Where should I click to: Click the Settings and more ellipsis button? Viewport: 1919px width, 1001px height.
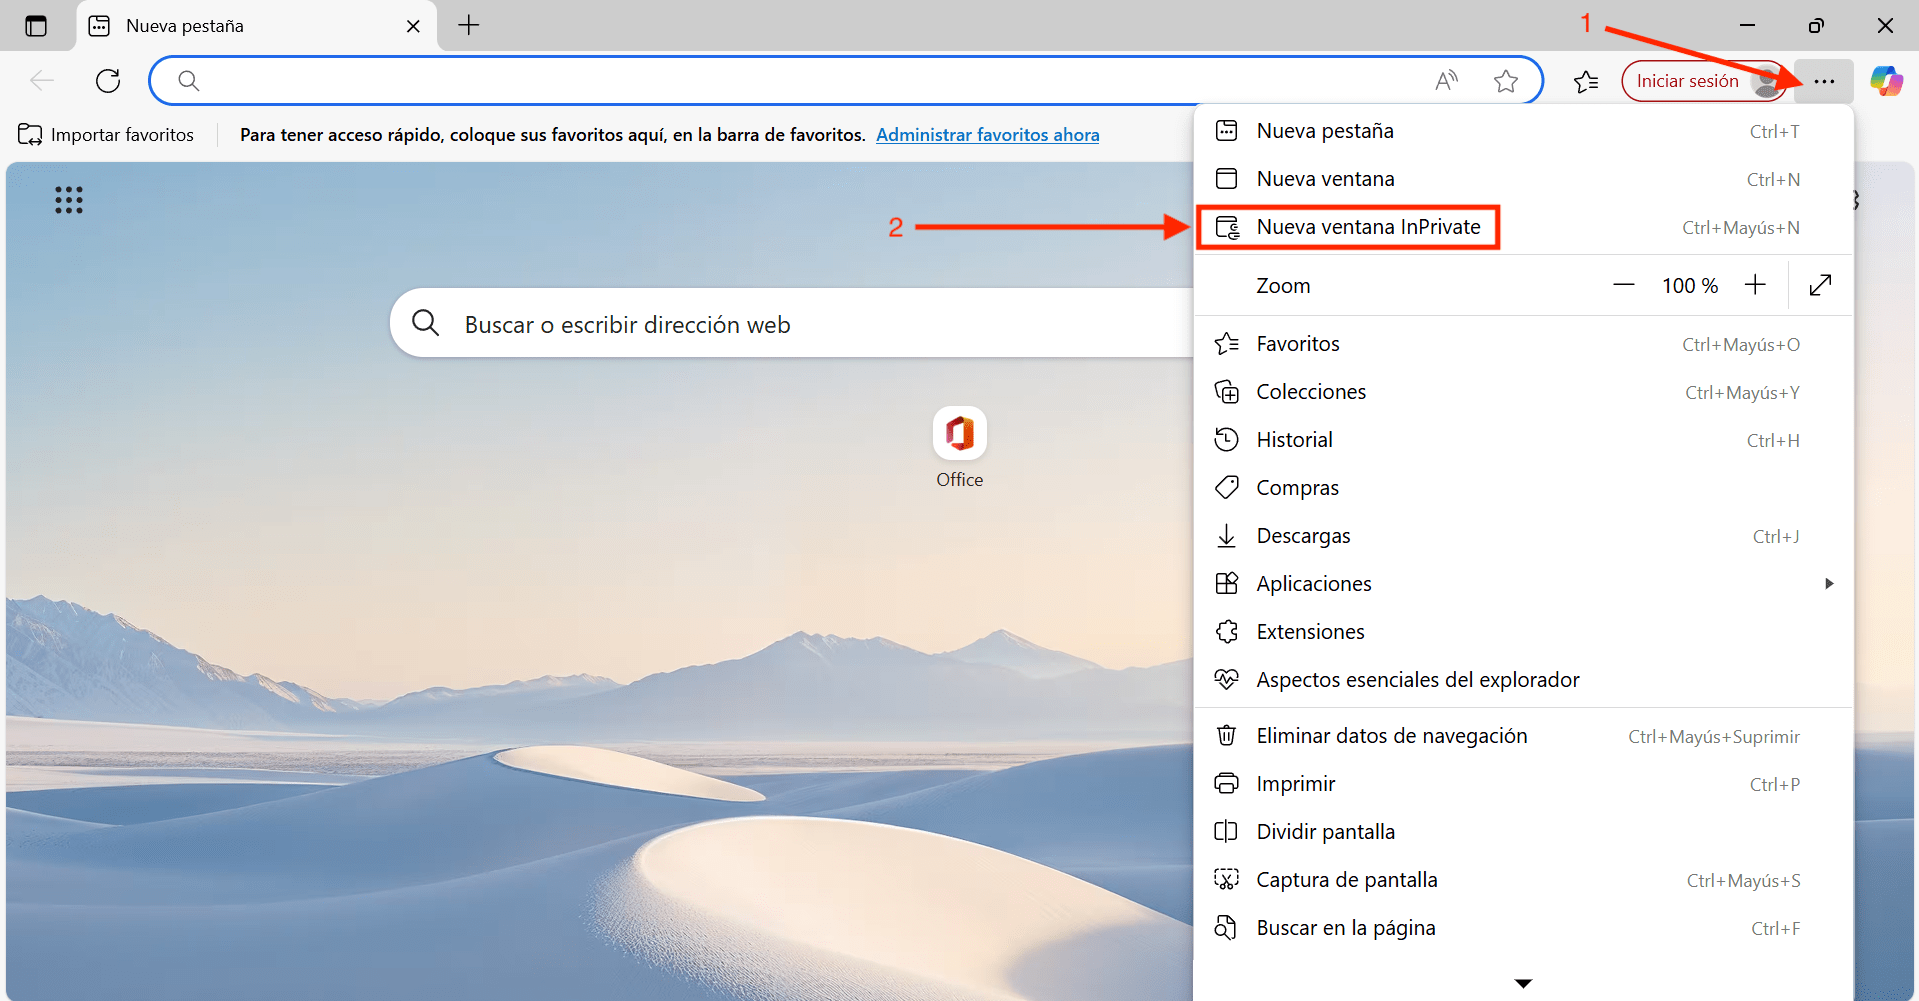[1824, 81]
